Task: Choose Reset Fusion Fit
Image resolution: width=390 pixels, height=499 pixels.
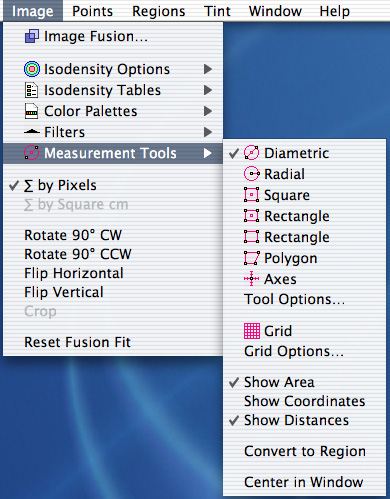Action: click(x=113, y=342)
